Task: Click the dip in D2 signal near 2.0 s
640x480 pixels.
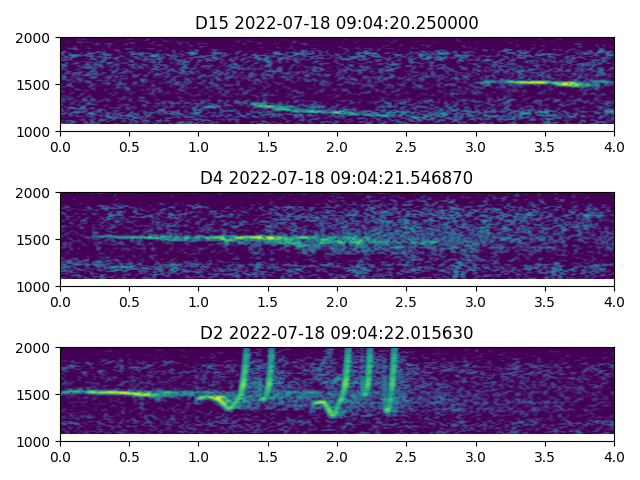Action: pyautogui.click(x=333, y=411)
